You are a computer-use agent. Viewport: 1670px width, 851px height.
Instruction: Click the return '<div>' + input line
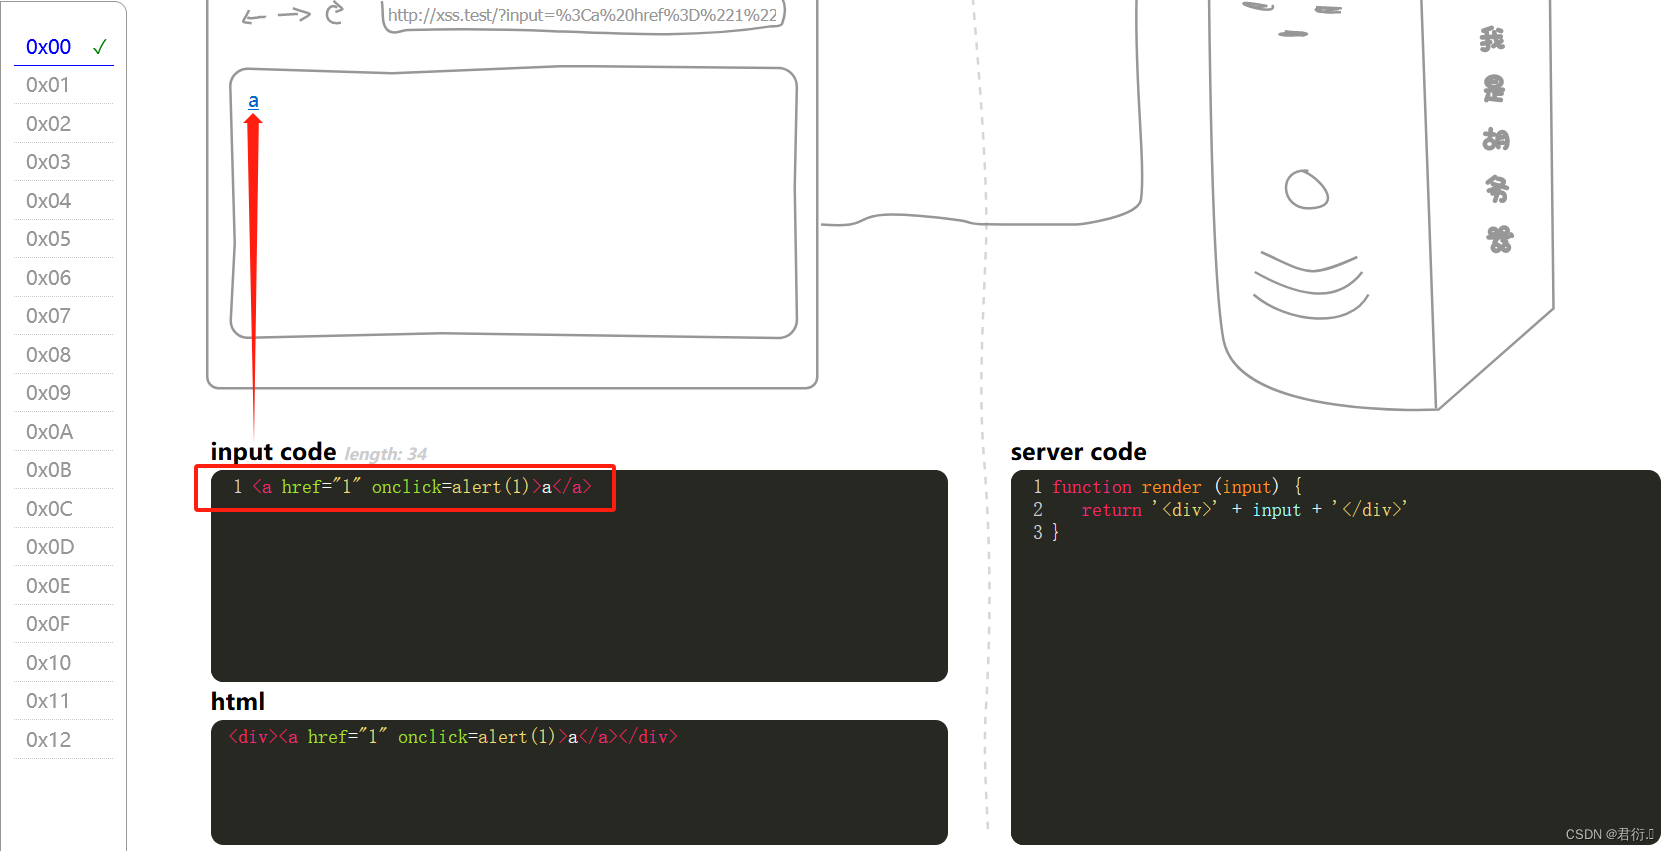coord(1244,510)
